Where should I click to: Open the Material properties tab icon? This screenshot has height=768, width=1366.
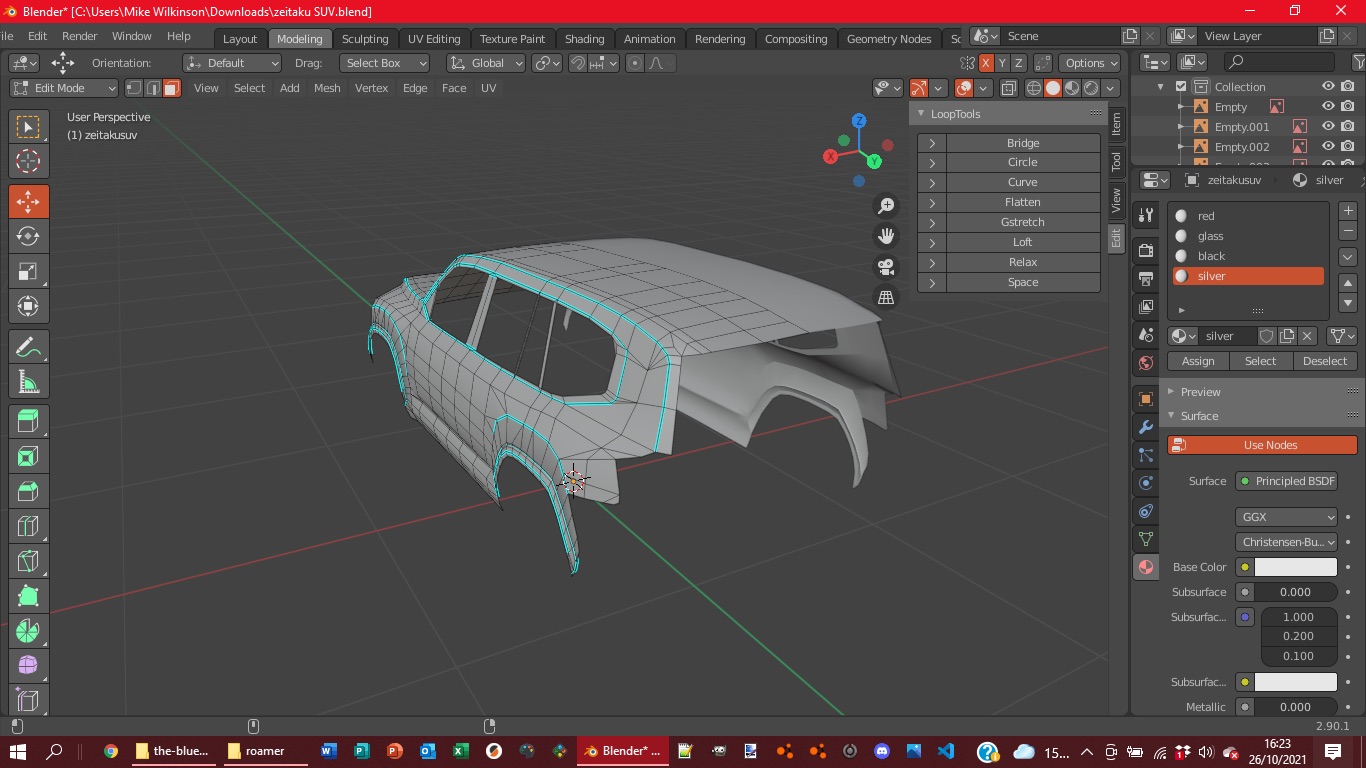(1146, 567)
